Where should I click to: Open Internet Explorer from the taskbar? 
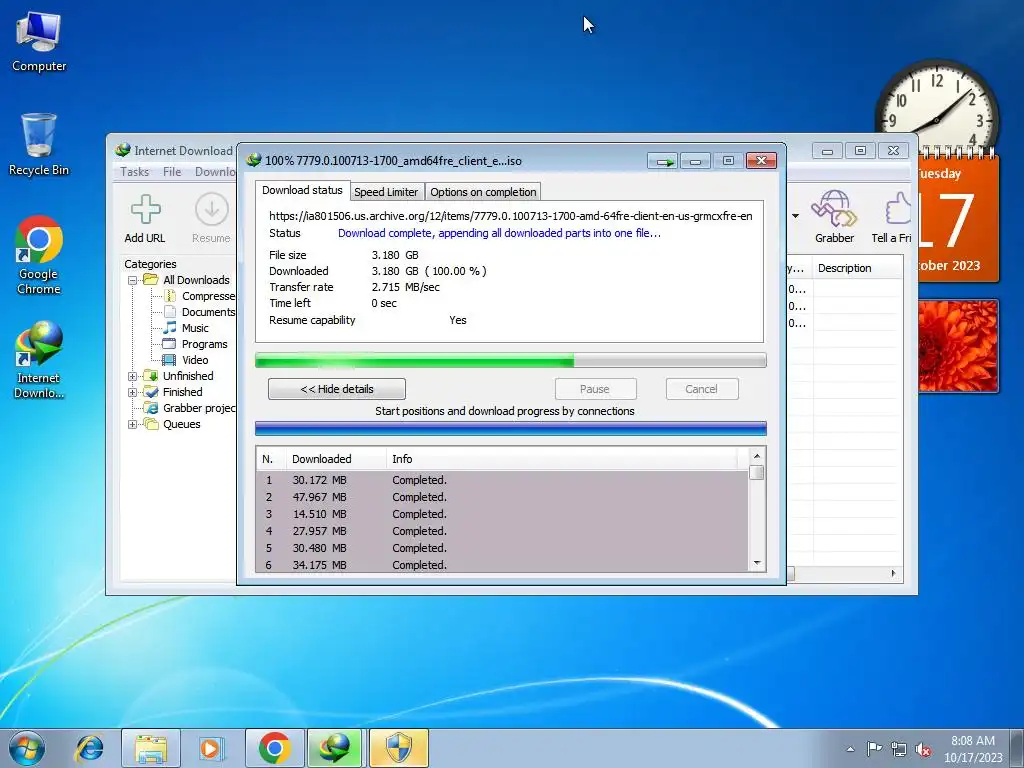click(x=89, y=748)
